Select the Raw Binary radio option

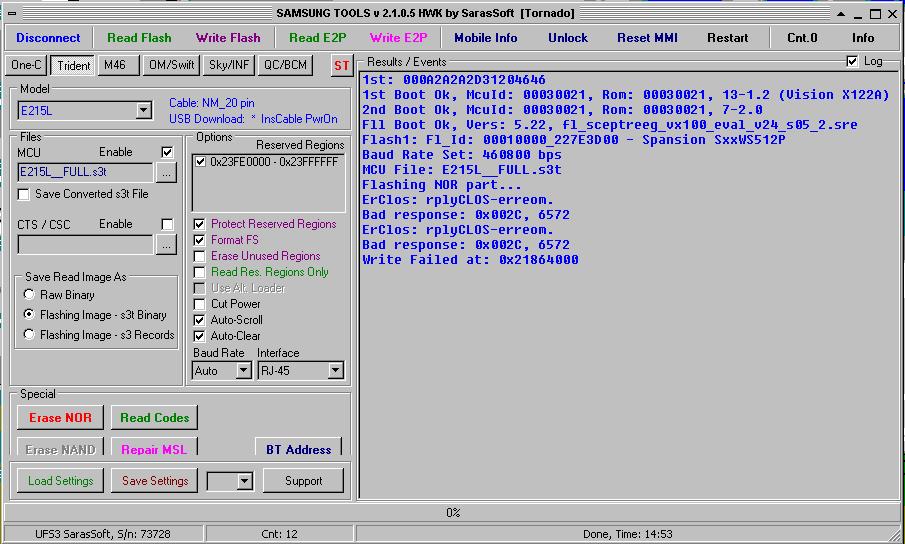click(29, 295)
